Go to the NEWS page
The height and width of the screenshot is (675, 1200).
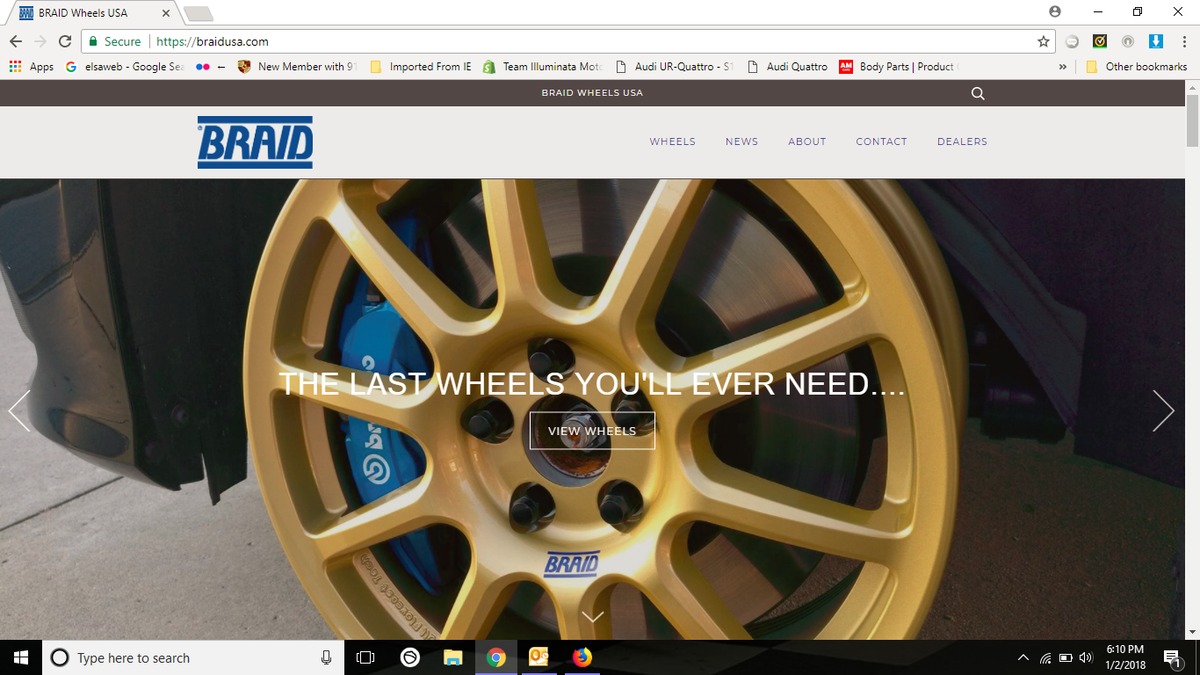[x=742, y=142]
